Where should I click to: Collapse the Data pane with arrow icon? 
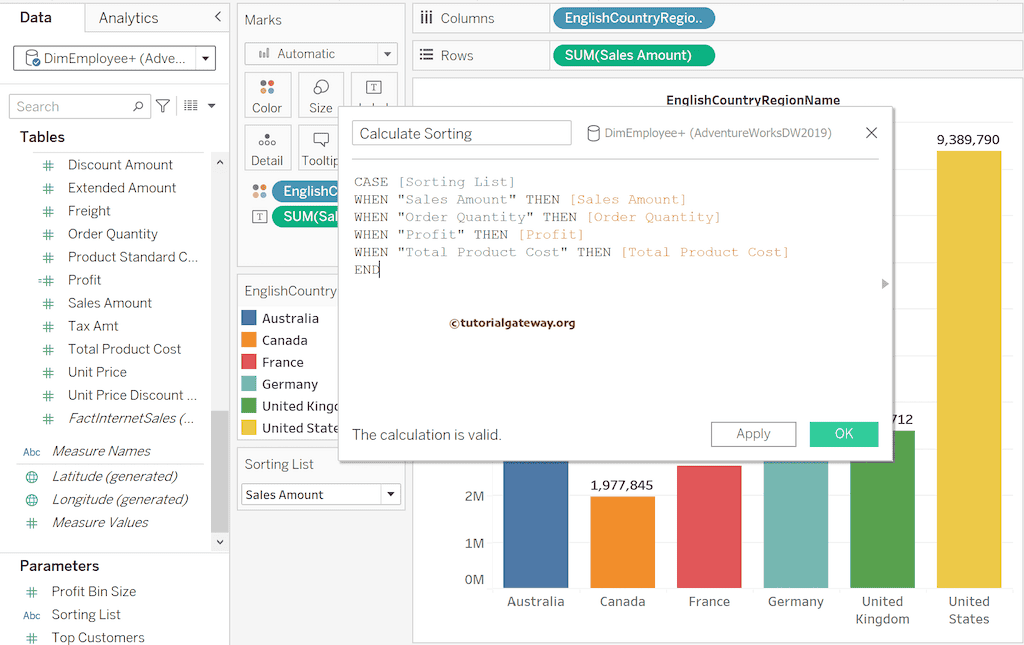pyautogui.click(x=218, y=17)
